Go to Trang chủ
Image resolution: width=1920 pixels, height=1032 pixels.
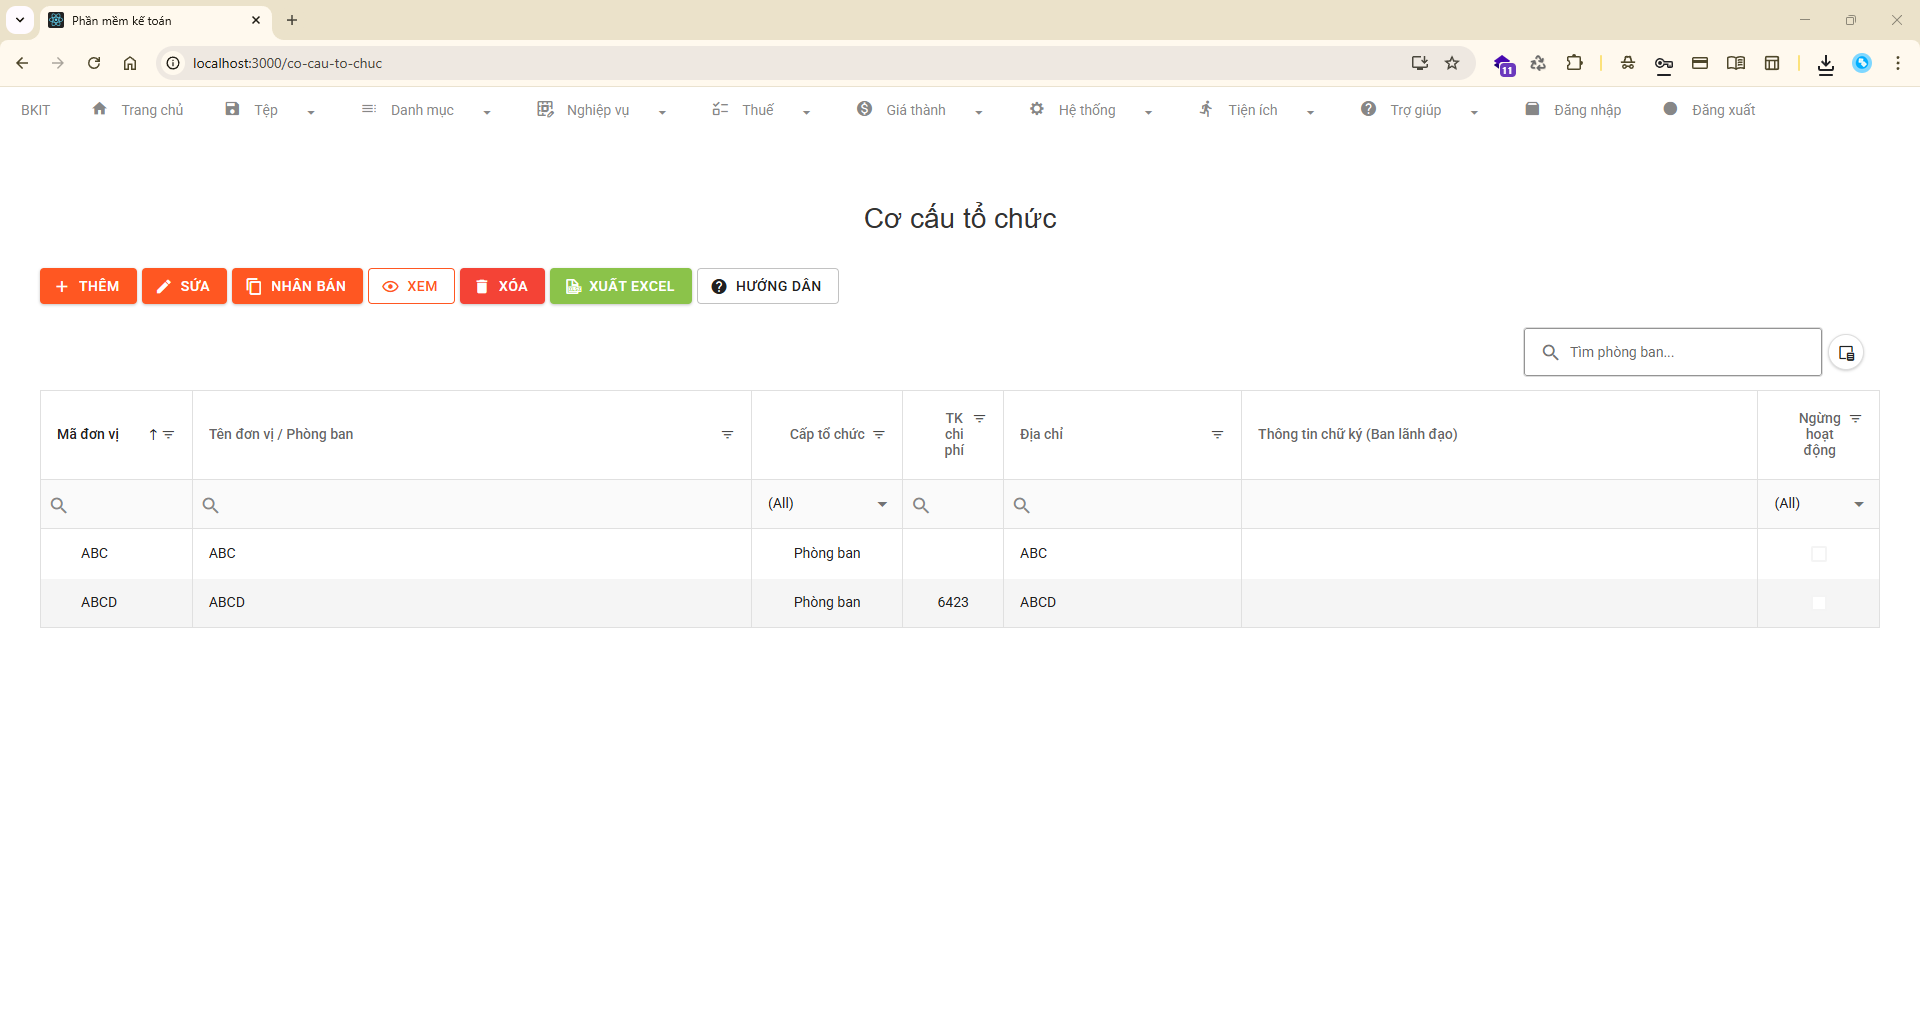tap(138, 110)
